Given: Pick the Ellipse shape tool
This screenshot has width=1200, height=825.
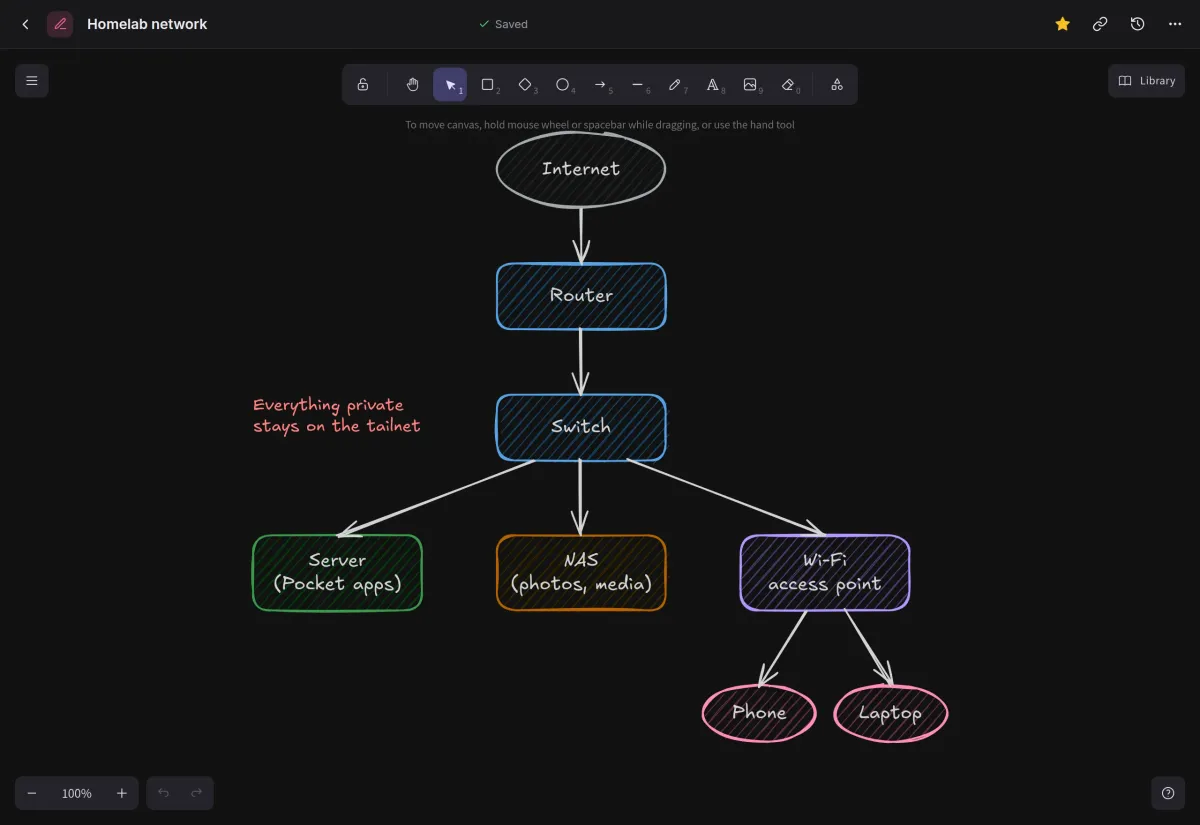Looking at the screenshot, I should [562, 85].
